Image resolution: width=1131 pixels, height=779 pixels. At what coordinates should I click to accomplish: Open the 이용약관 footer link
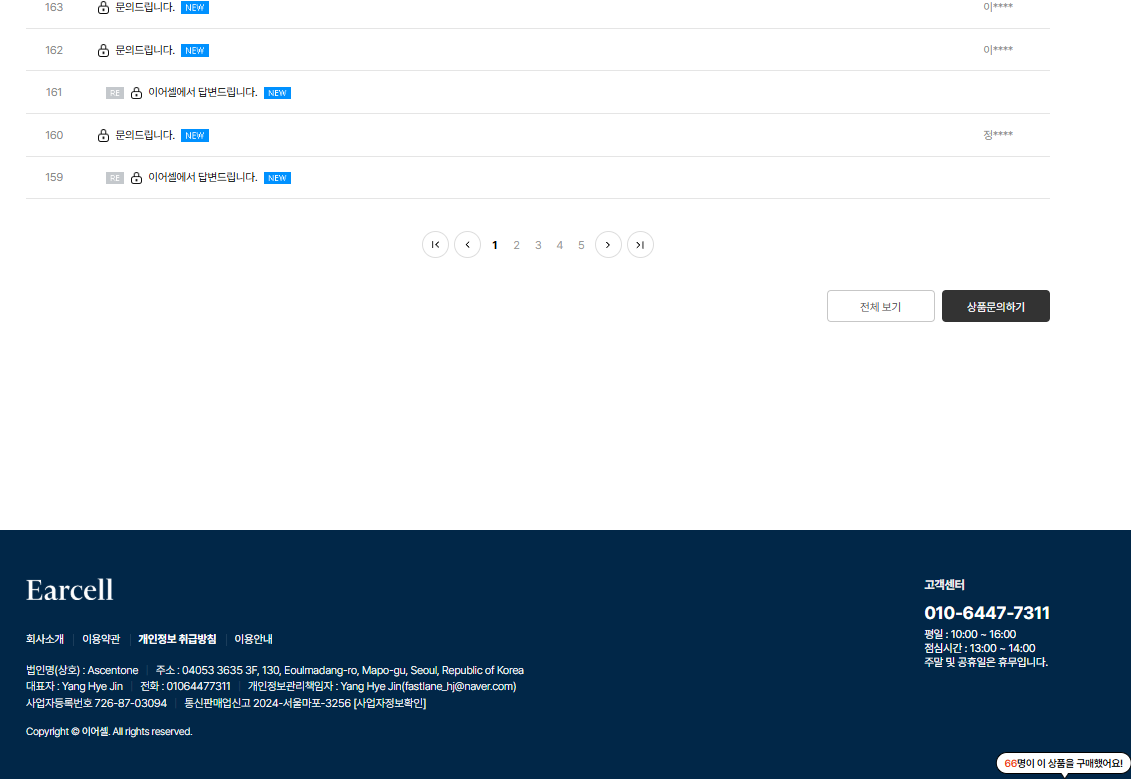[101, 639]
